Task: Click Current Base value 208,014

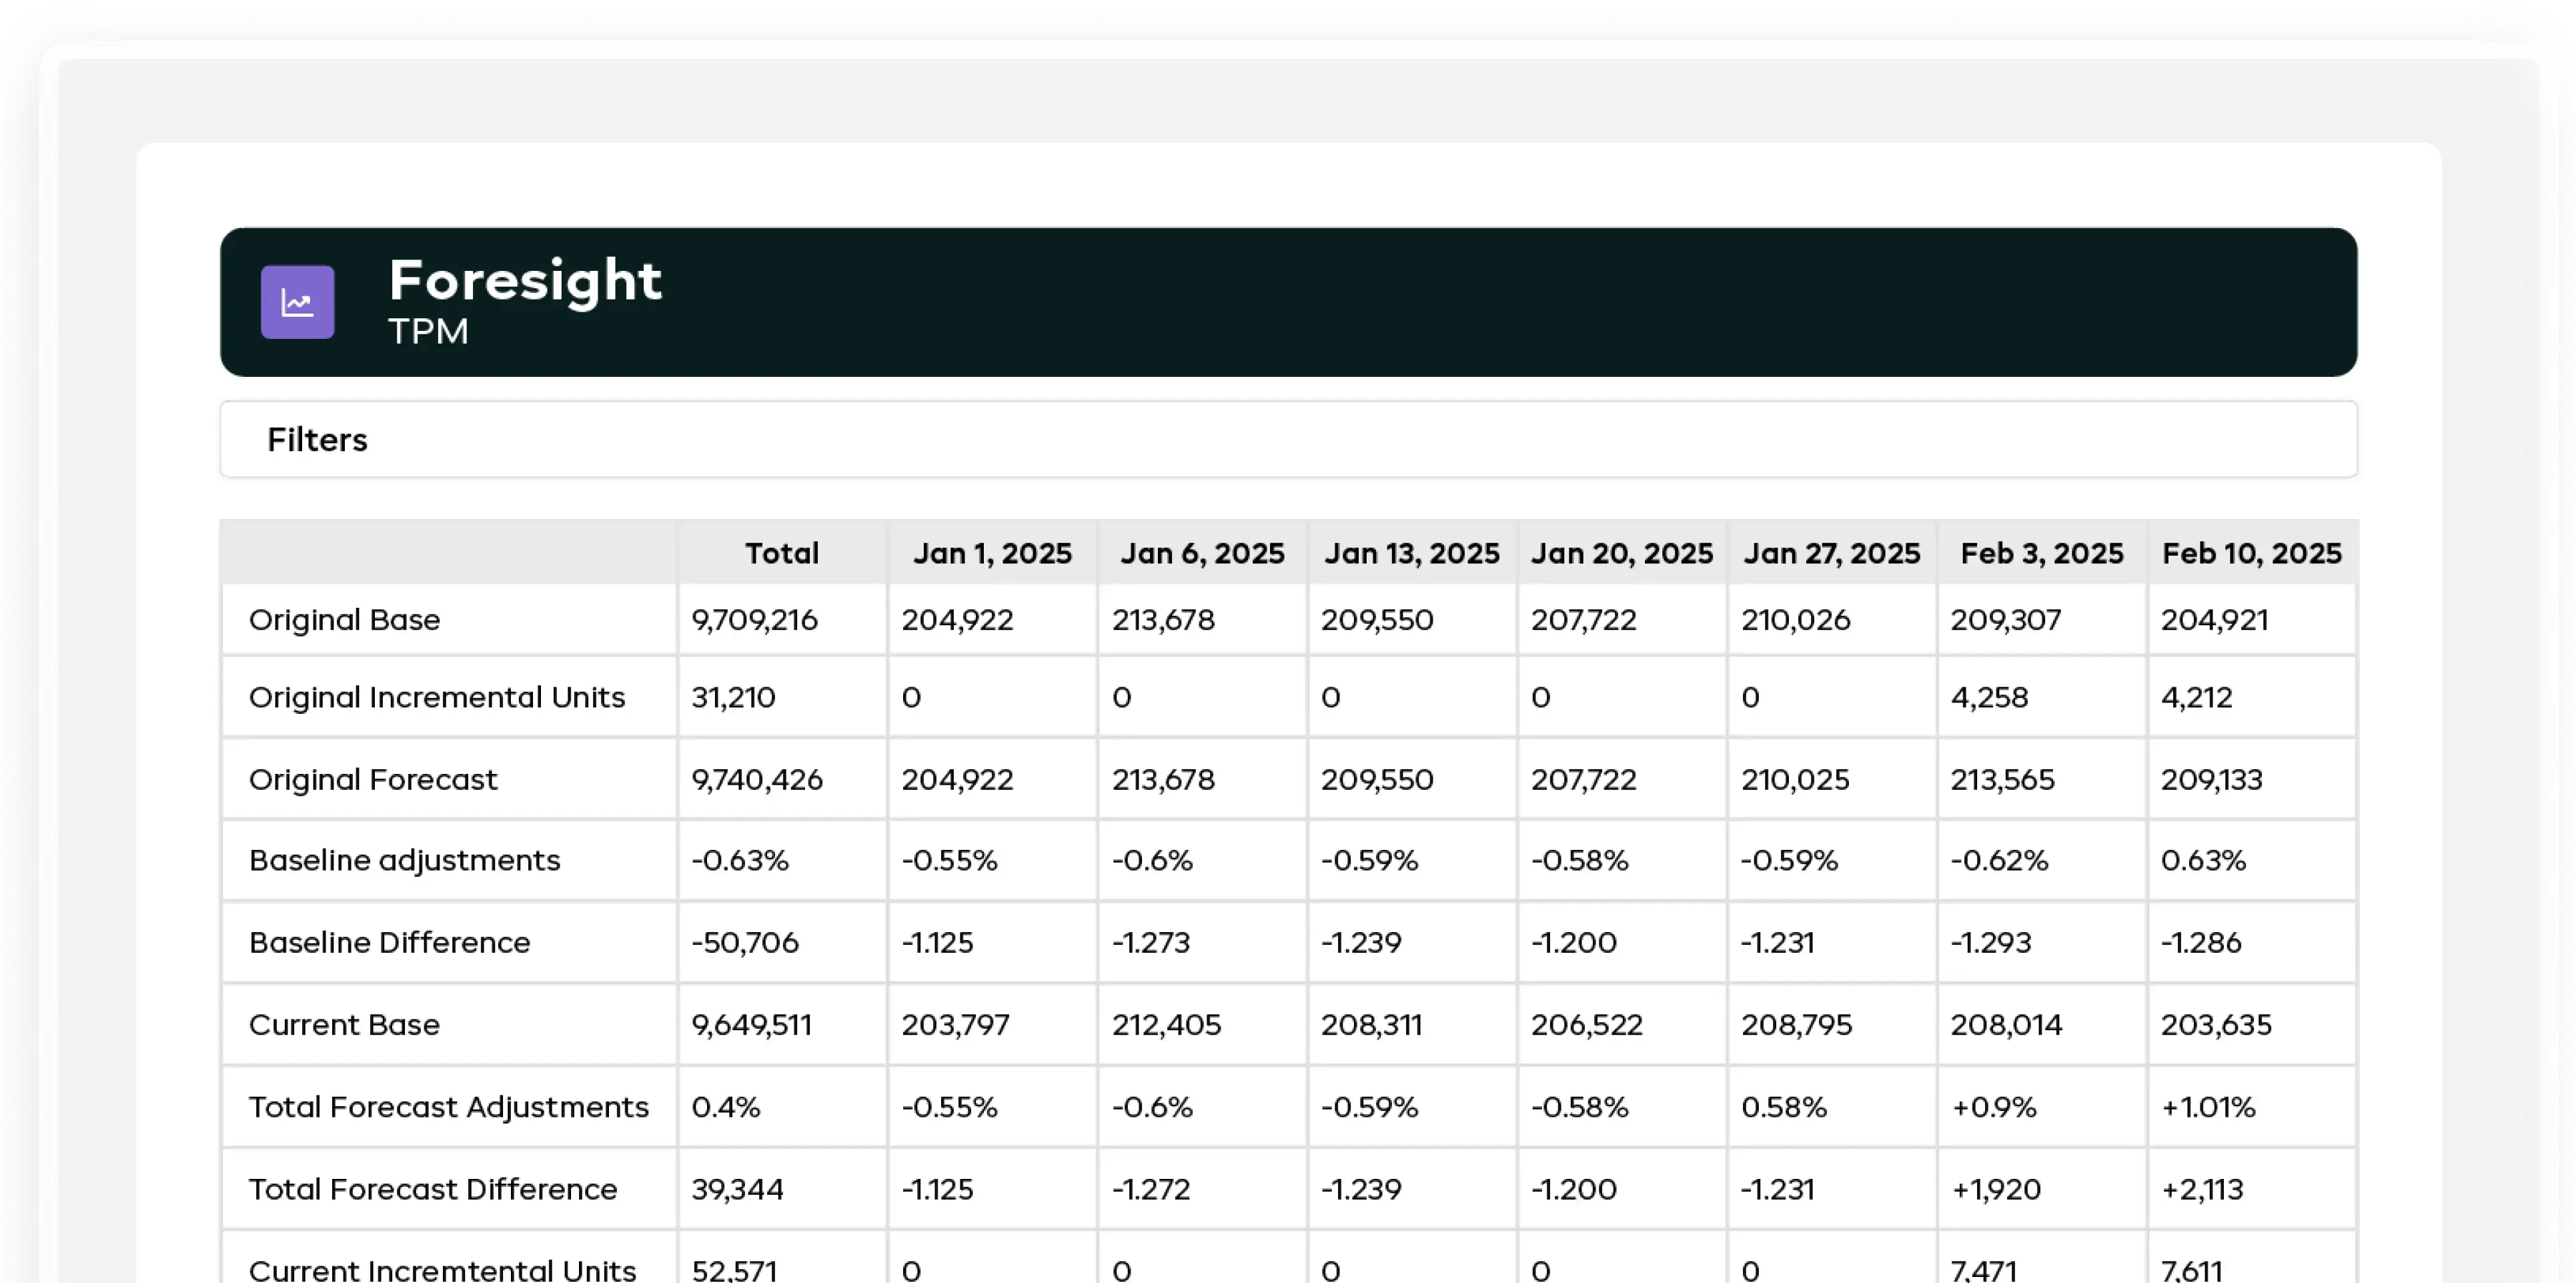Action: (2006, 1024)
